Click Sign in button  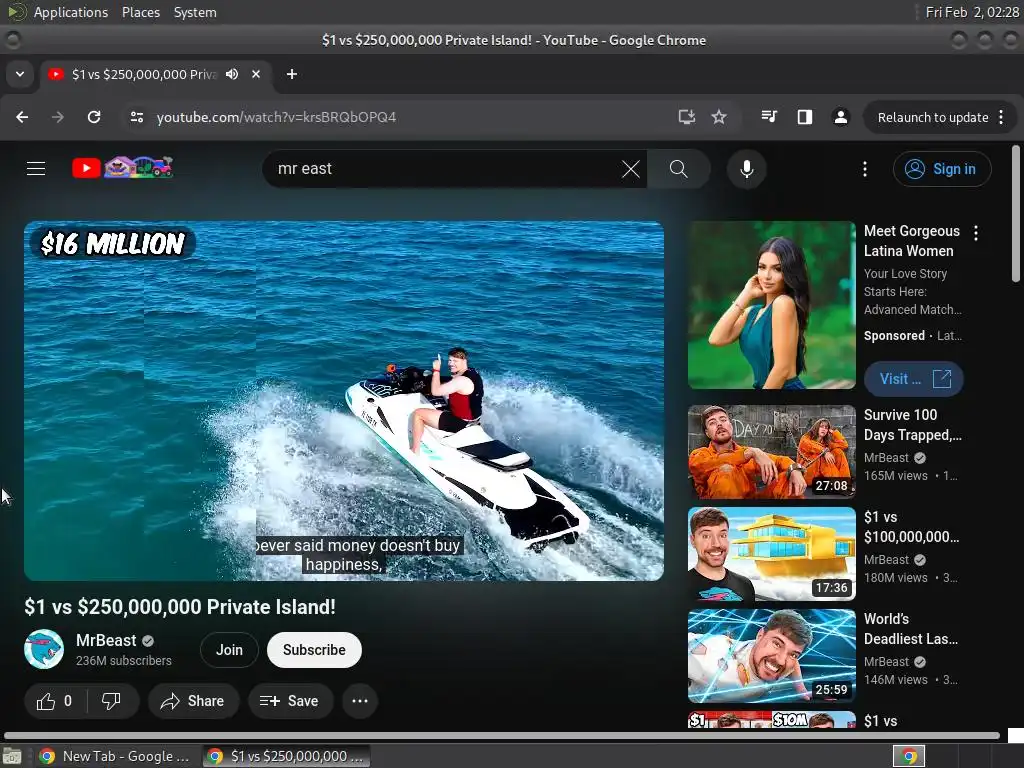tap(942, 169)
